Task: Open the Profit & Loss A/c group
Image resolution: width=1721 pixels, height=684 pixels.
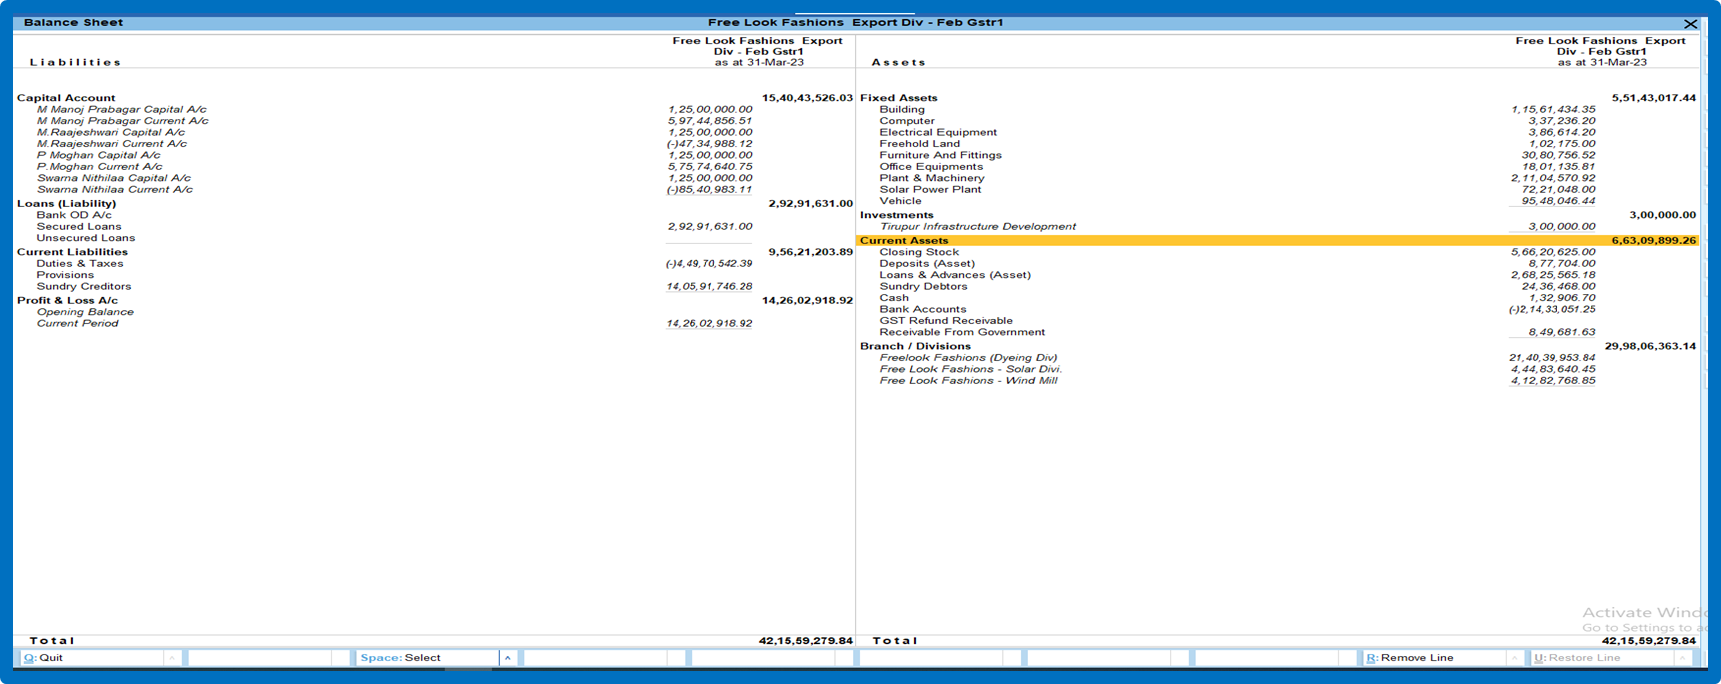Action: (435, 300)
